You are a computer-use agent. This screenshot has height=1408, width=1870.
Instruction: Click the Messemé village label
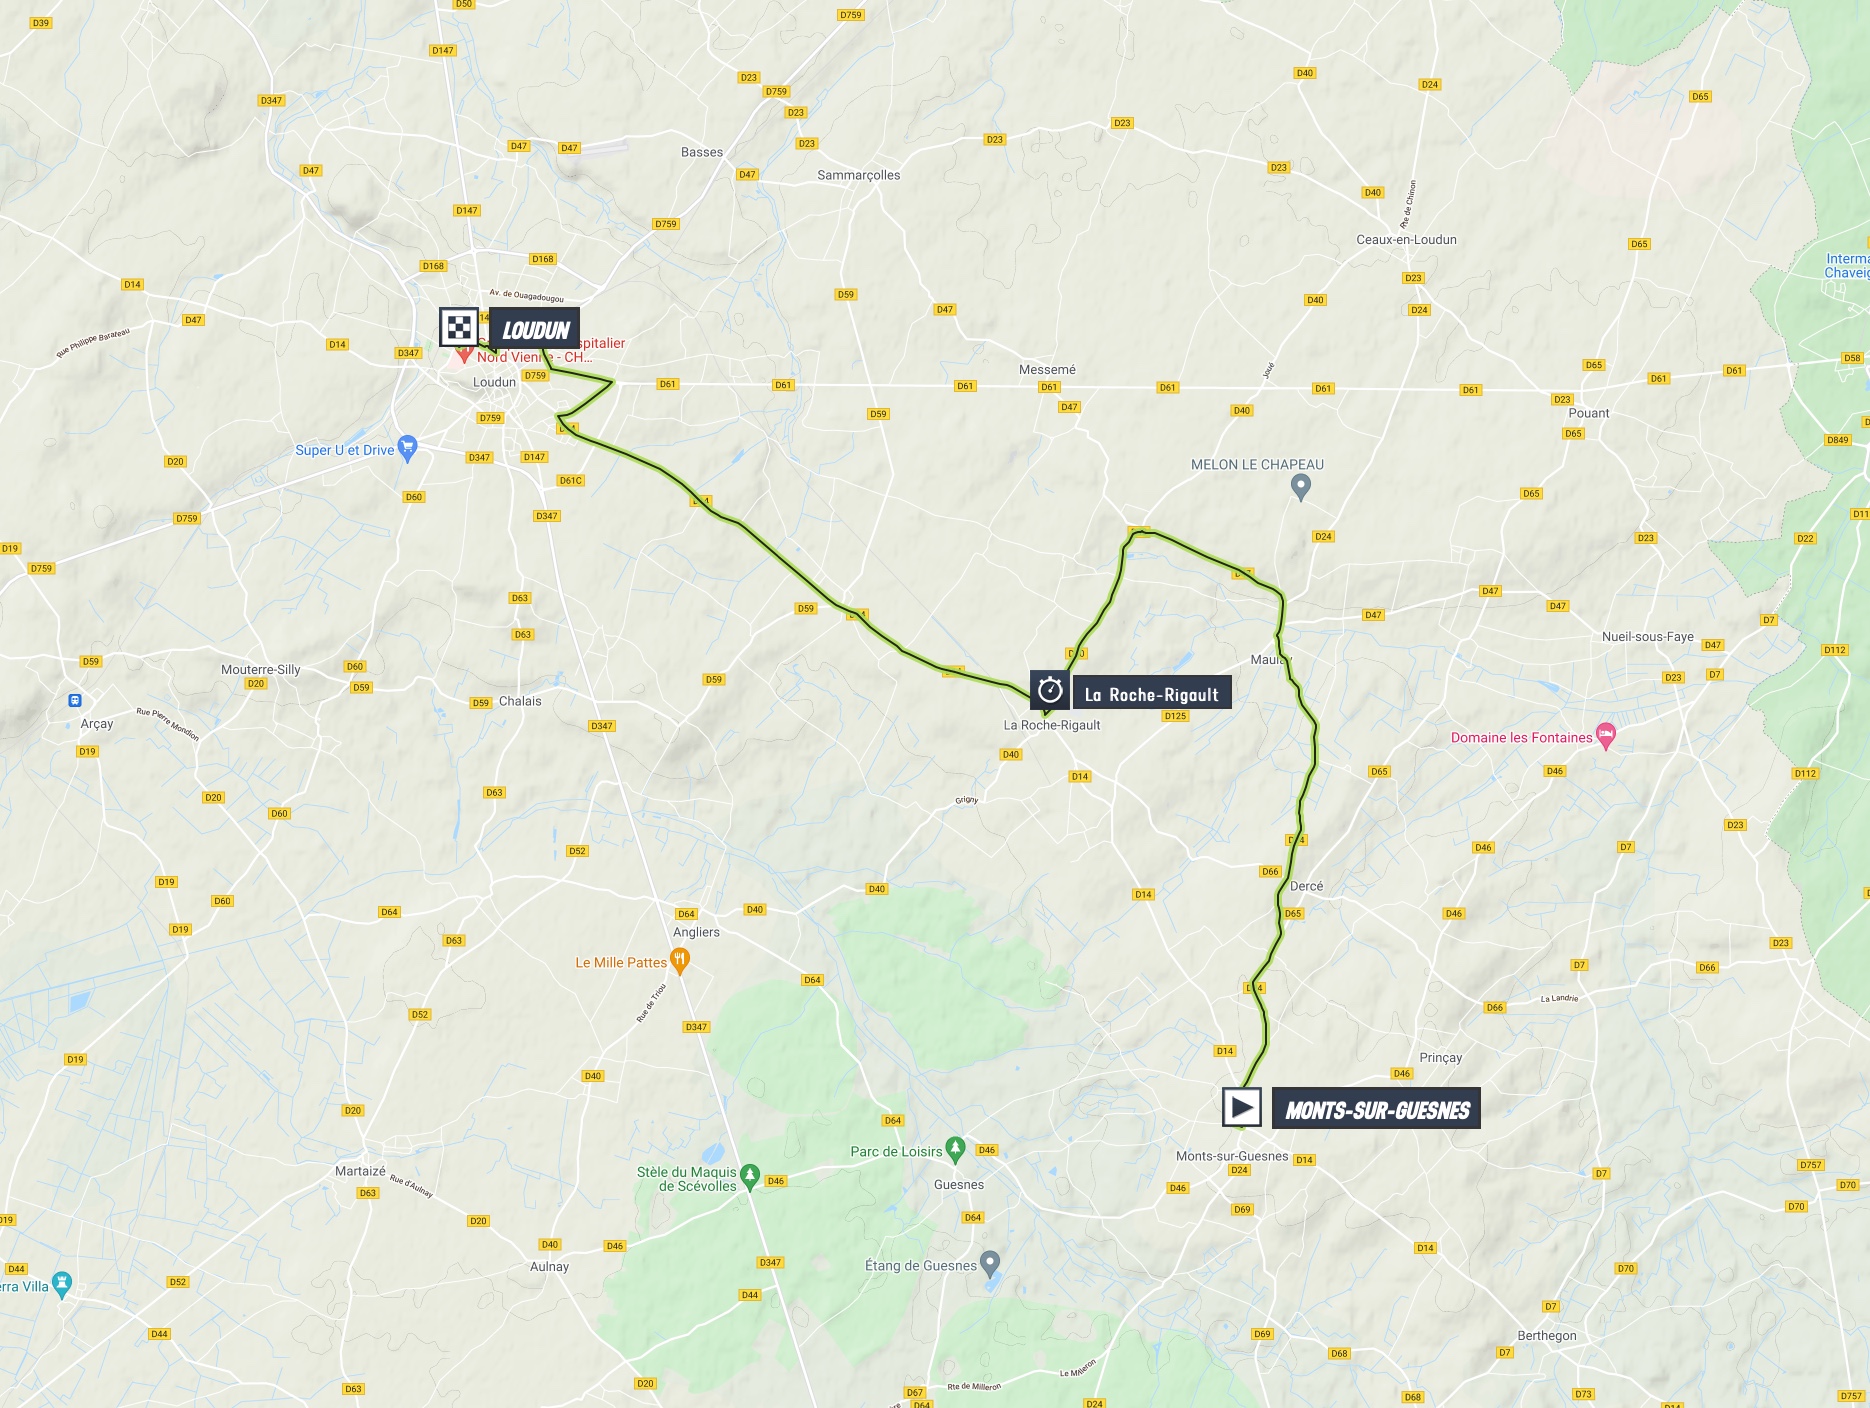pyautogui.click(x=1047, y=370)
